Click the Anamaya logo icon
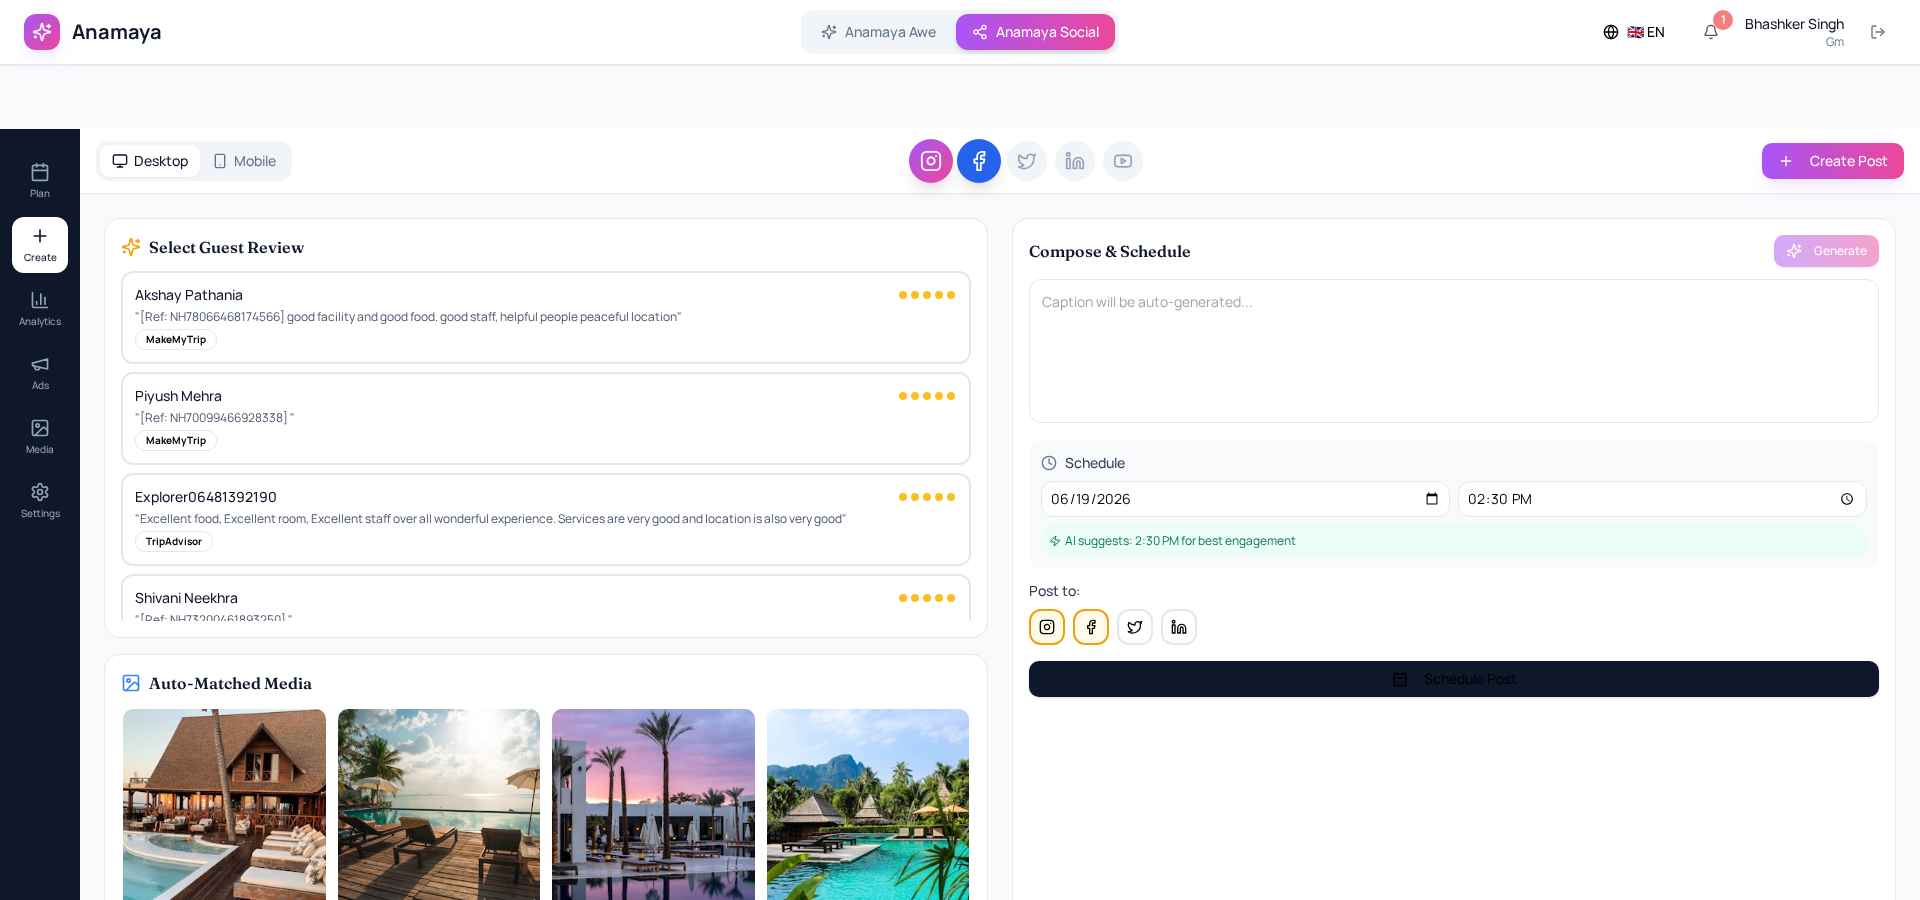The width and height of the screenshot is (1920, 900). 42,32
